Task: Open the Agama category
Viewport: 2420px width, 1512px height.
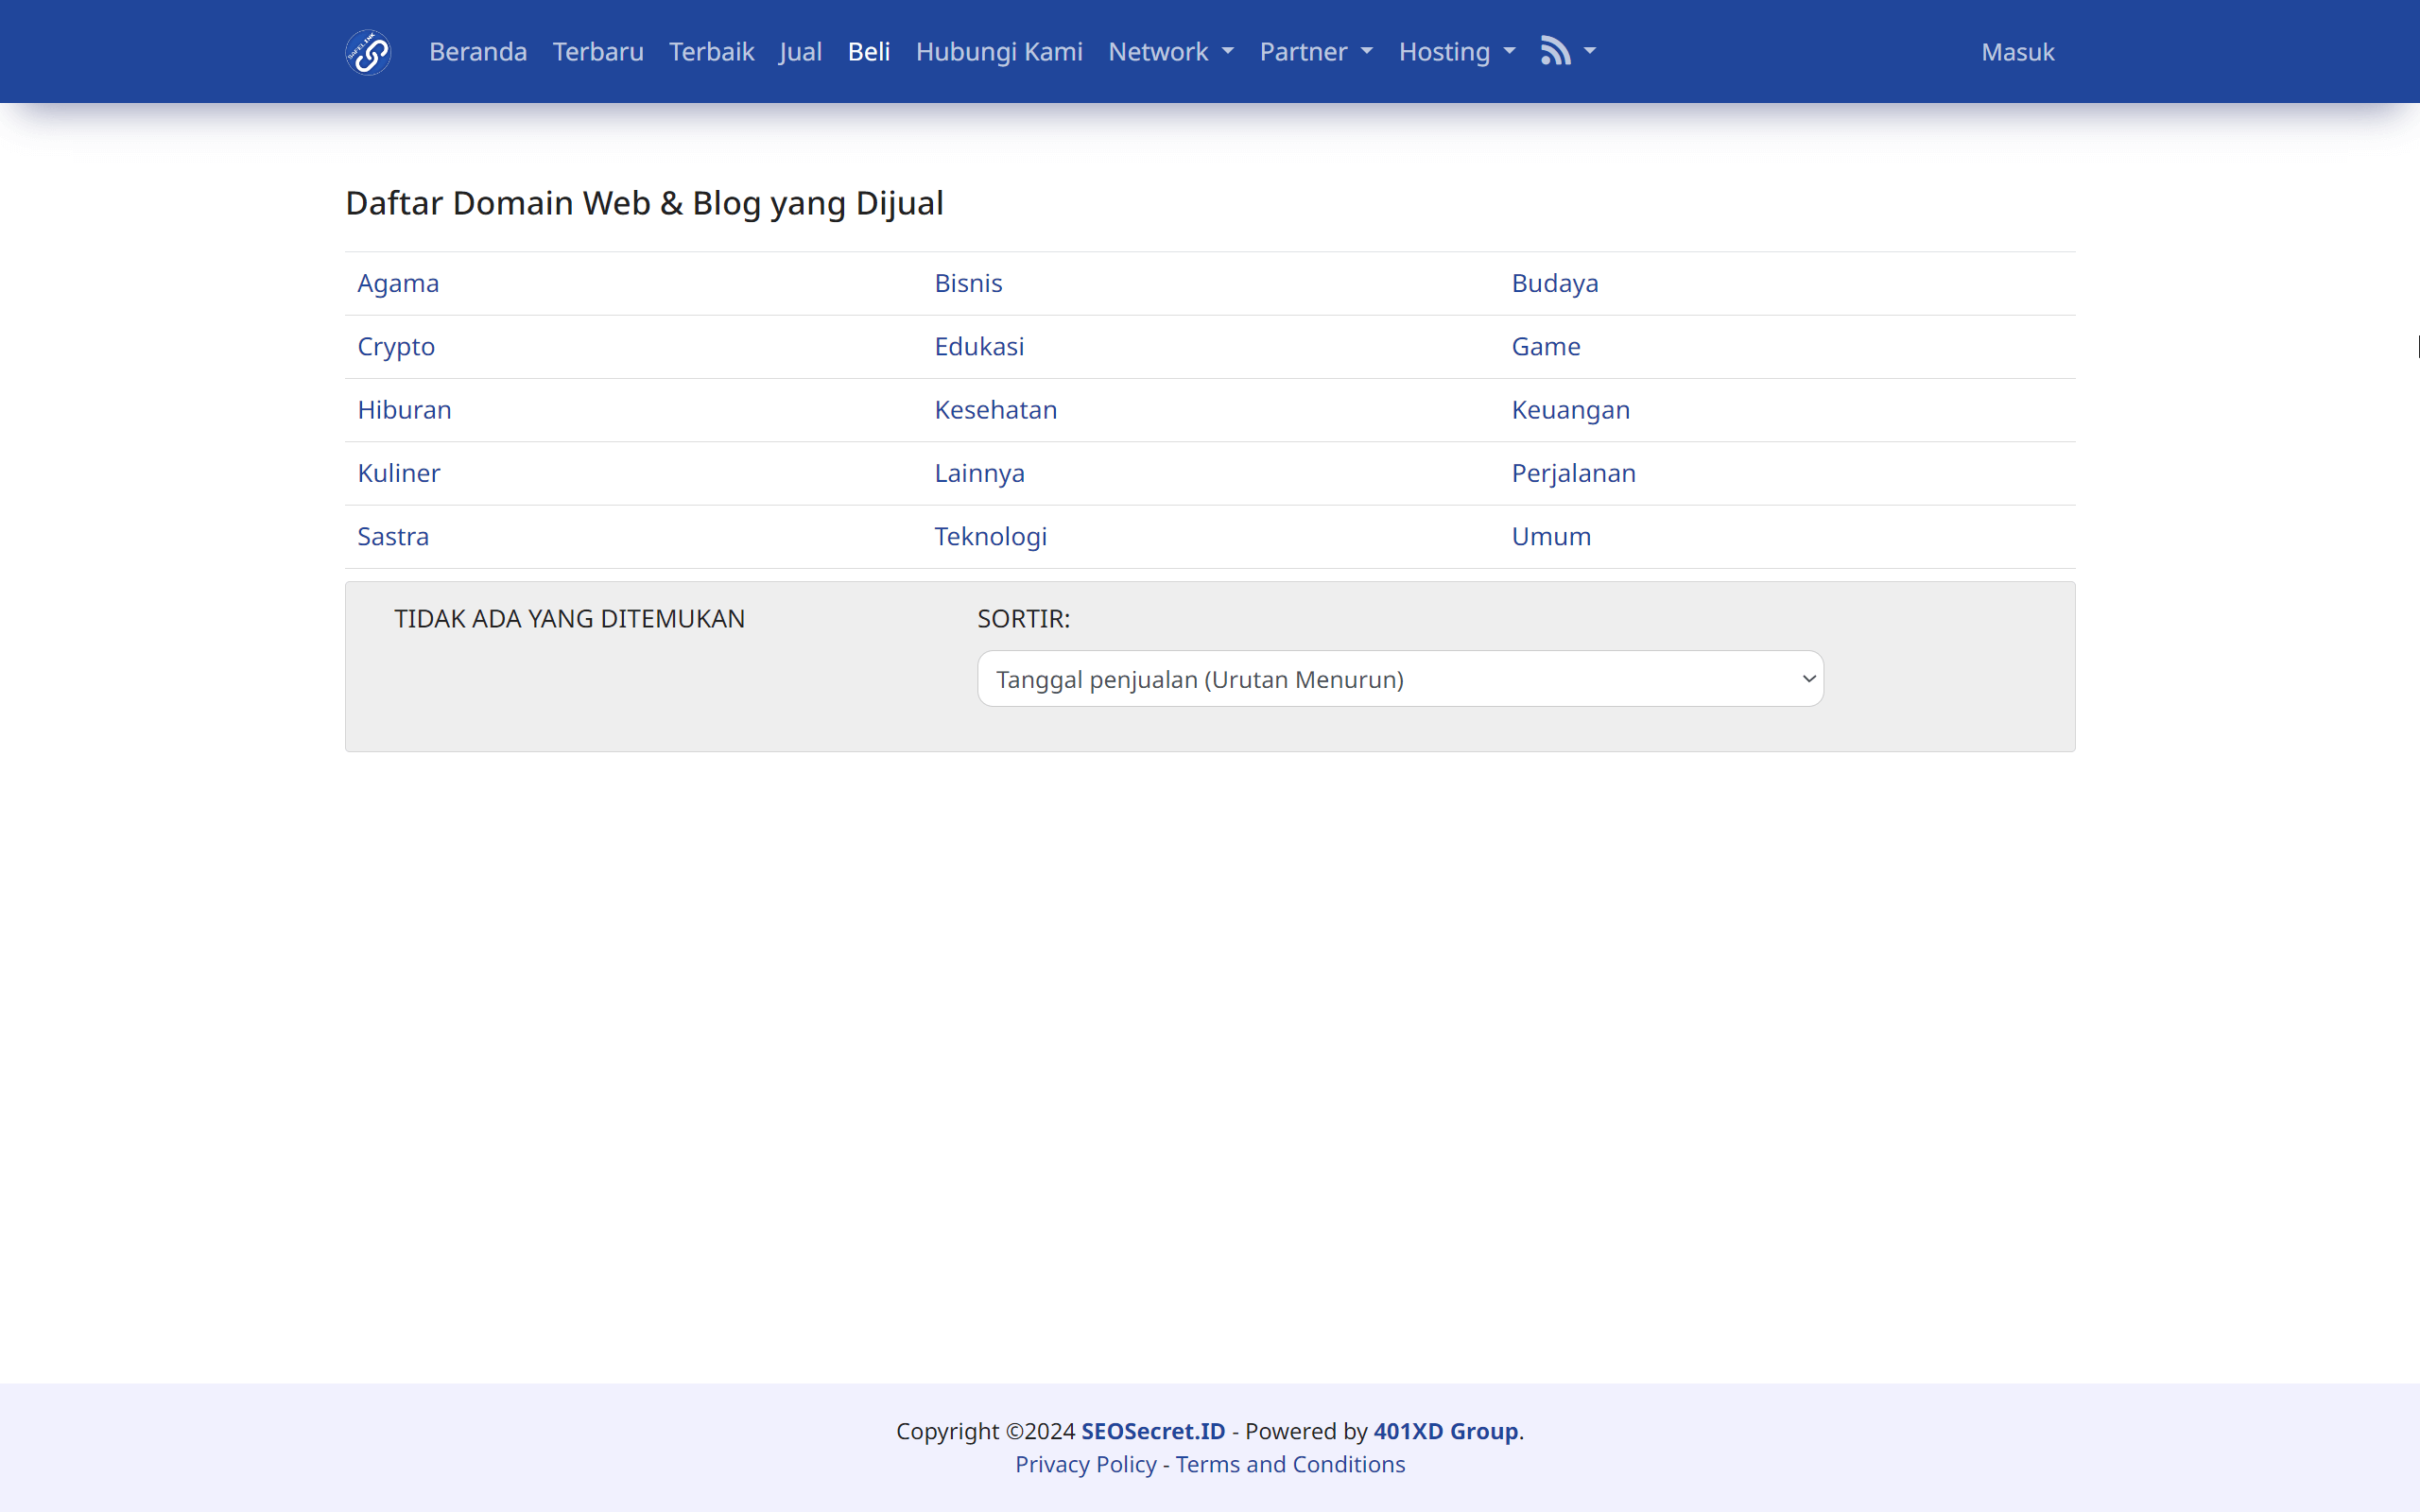Action: click(x=398, y=283)
